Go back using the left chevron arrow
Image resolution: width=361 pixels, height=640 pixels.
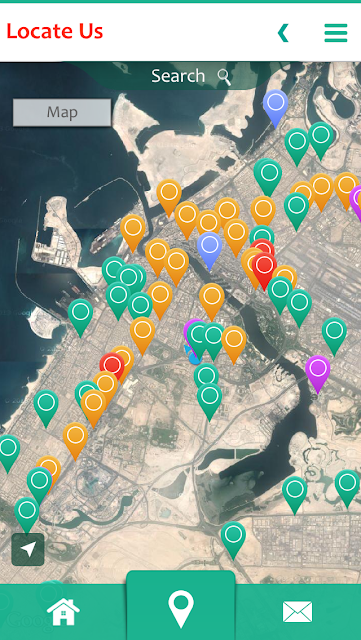283,33
